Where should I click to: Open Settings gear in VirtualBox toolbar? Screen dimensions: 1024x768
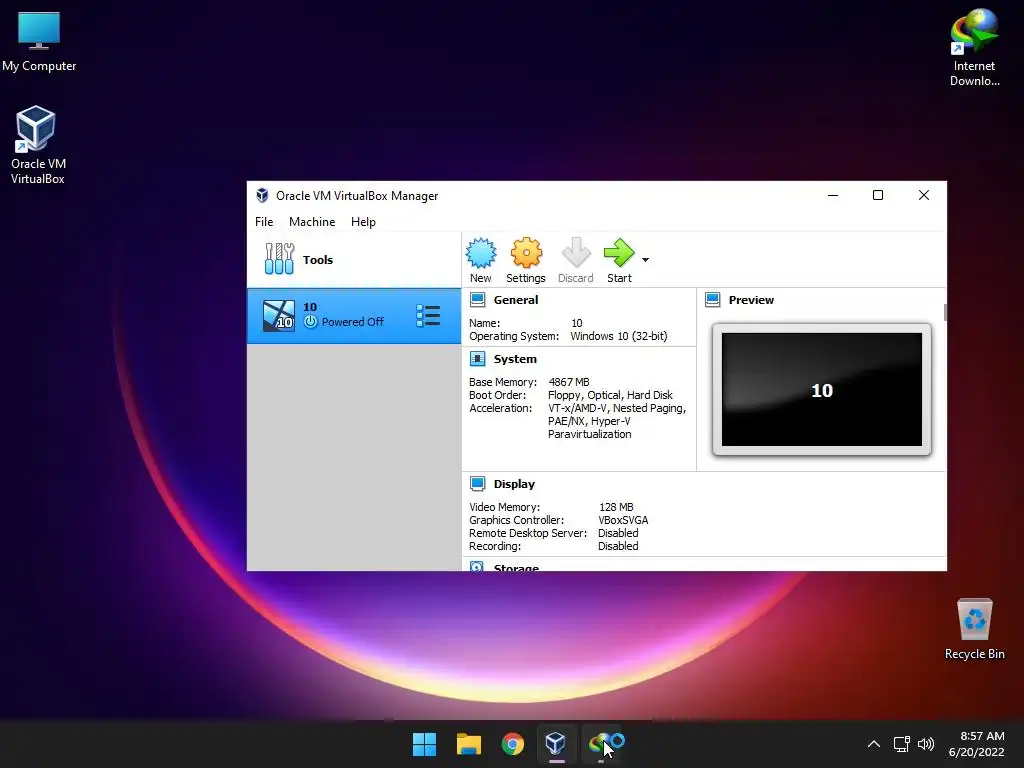coord(526,253)
